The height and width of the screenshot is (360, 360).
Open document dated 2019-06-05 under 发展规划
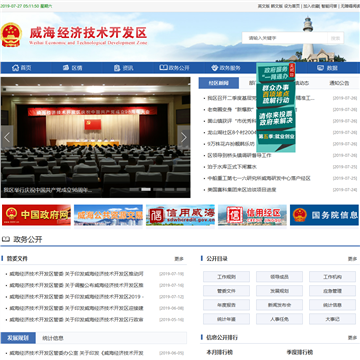tap(76, 353)
